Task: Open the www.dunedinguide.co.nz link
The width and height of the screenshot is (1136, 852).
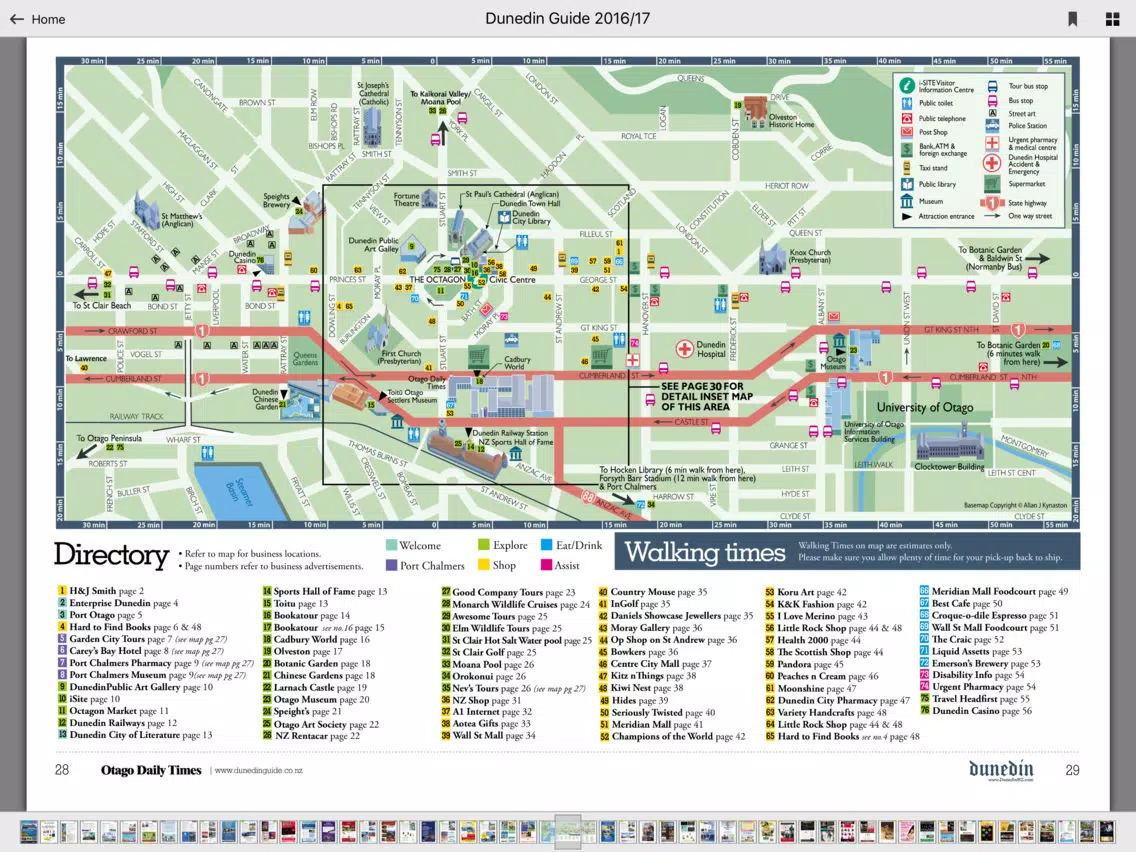Action: coord(259,771)
